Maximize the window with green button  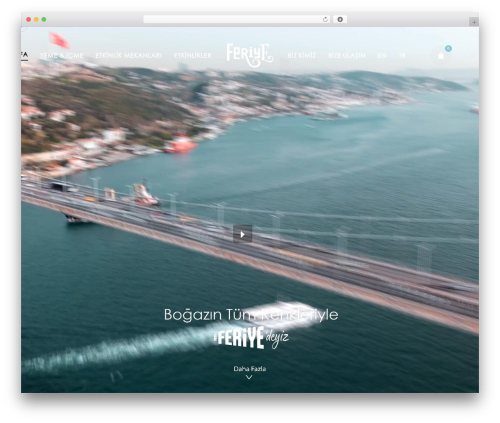(x=44, y=20)
